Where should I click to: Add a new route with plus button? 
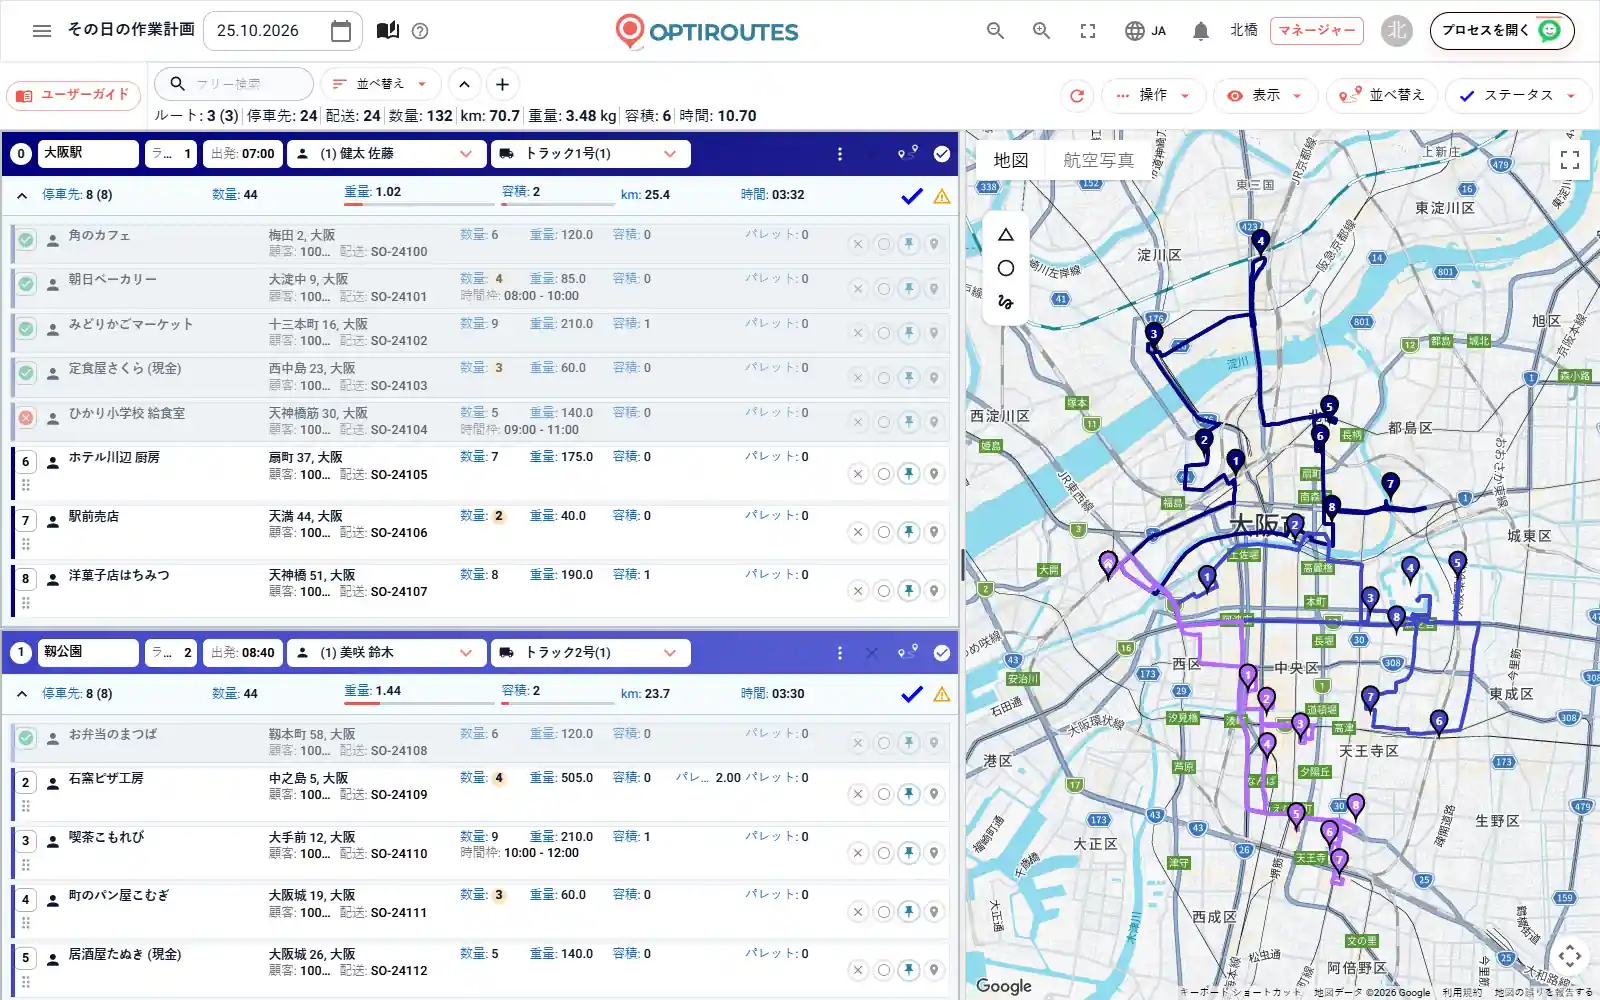coord(502,85)
